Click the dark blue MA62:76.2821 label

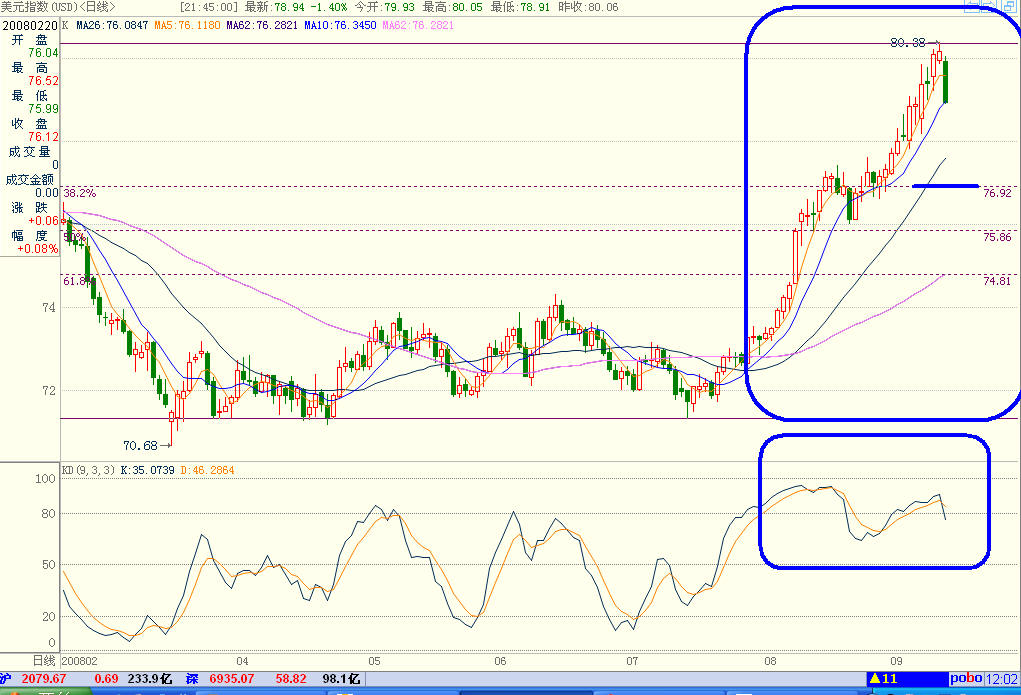(x=262, y=25)
